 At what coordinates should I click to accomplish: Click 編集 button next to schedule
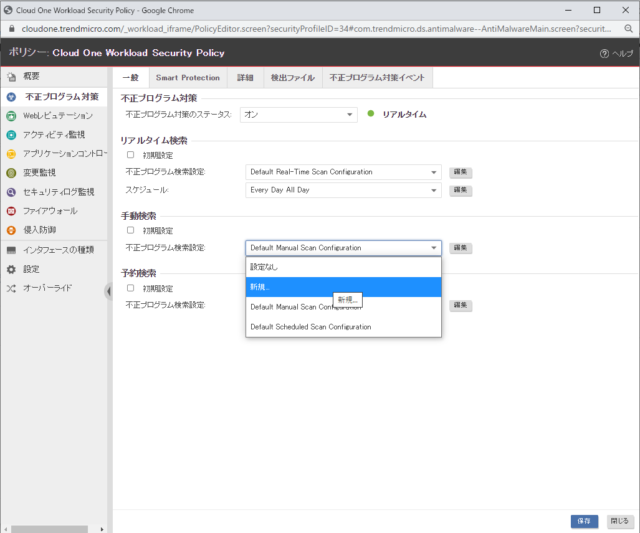(x=460, y=190)
